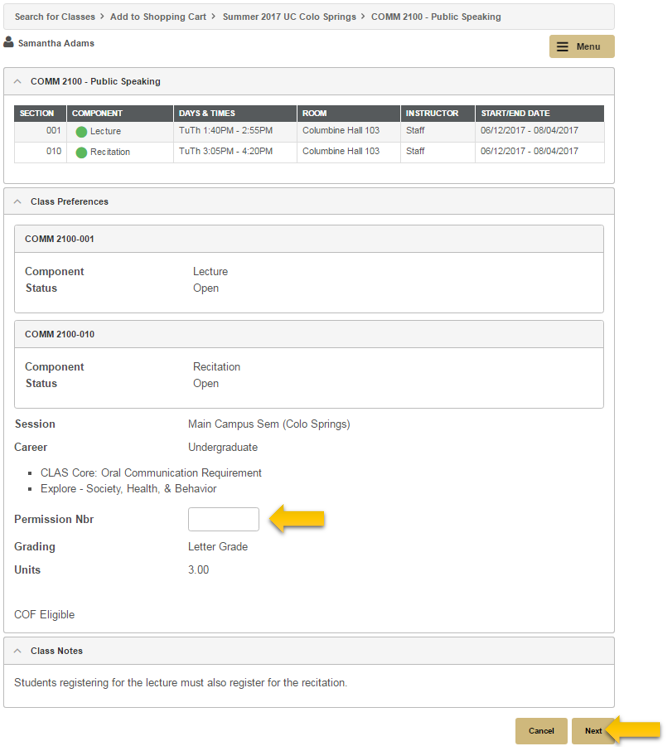Viewport: 667px width, 747px height.
Task: Click the COF Eligible text
Action: coord(44,615)
